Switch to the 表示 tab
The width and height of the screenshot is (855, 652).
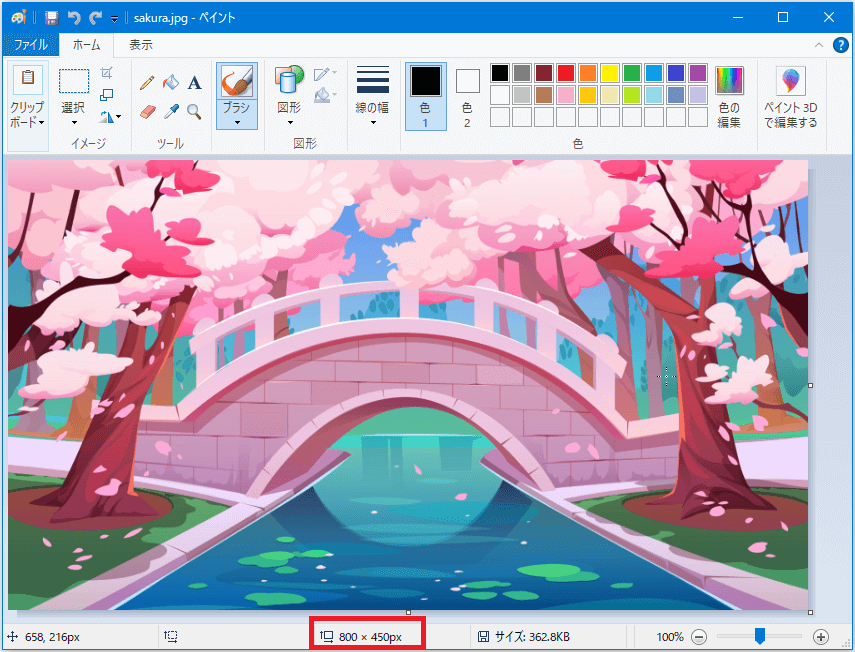click(x=141, y=45)
